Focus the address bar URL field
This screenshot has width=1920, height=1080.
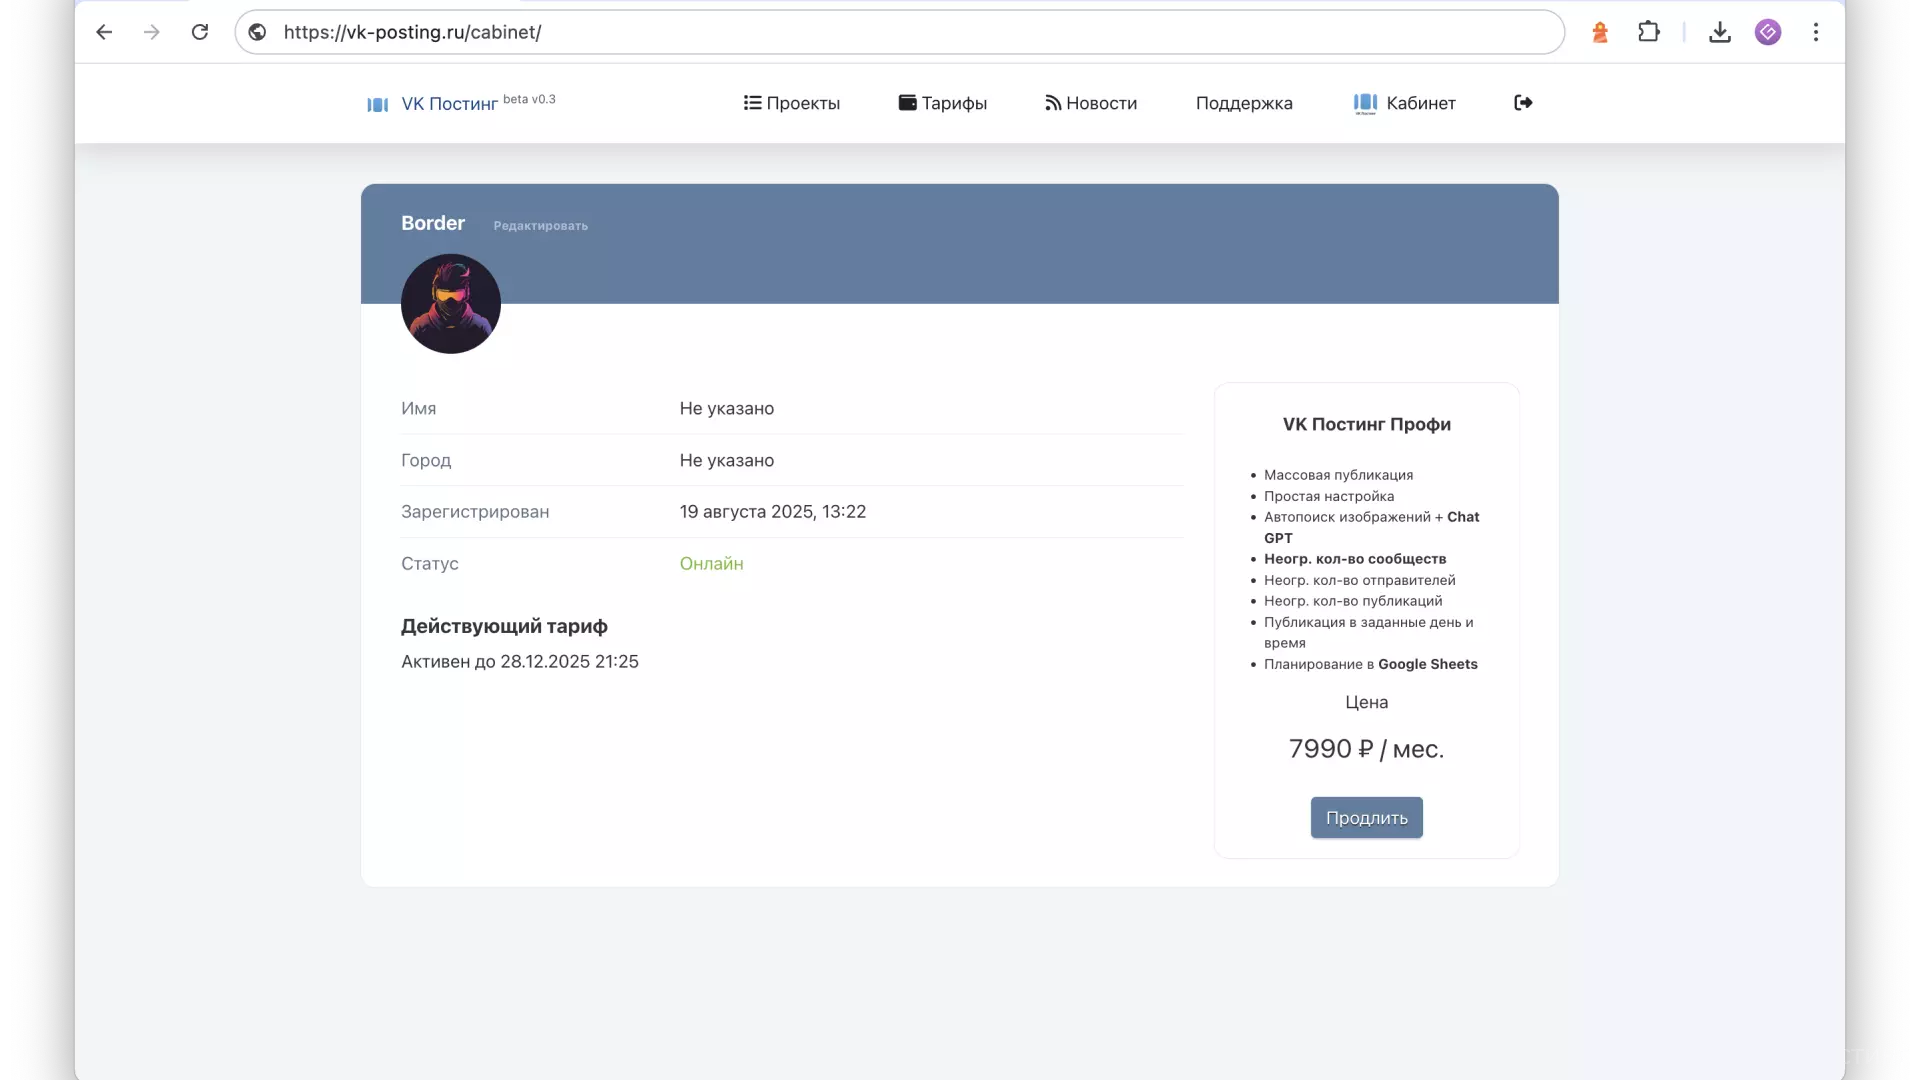click(899, 32)
